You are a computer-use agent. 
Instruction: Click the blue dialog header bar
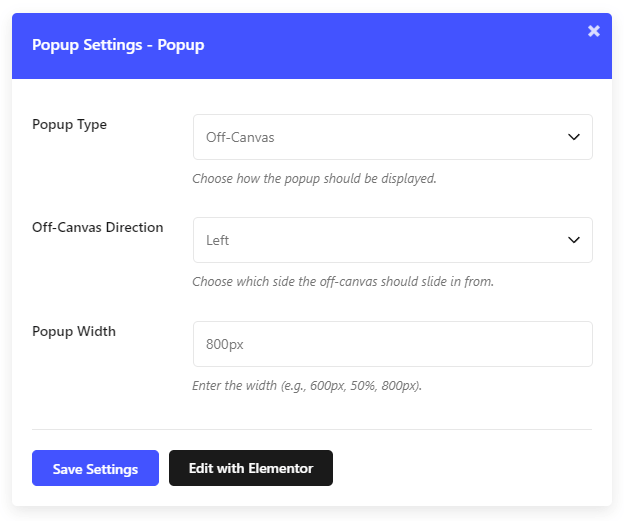pyautogui.click(x=312, y=46)
